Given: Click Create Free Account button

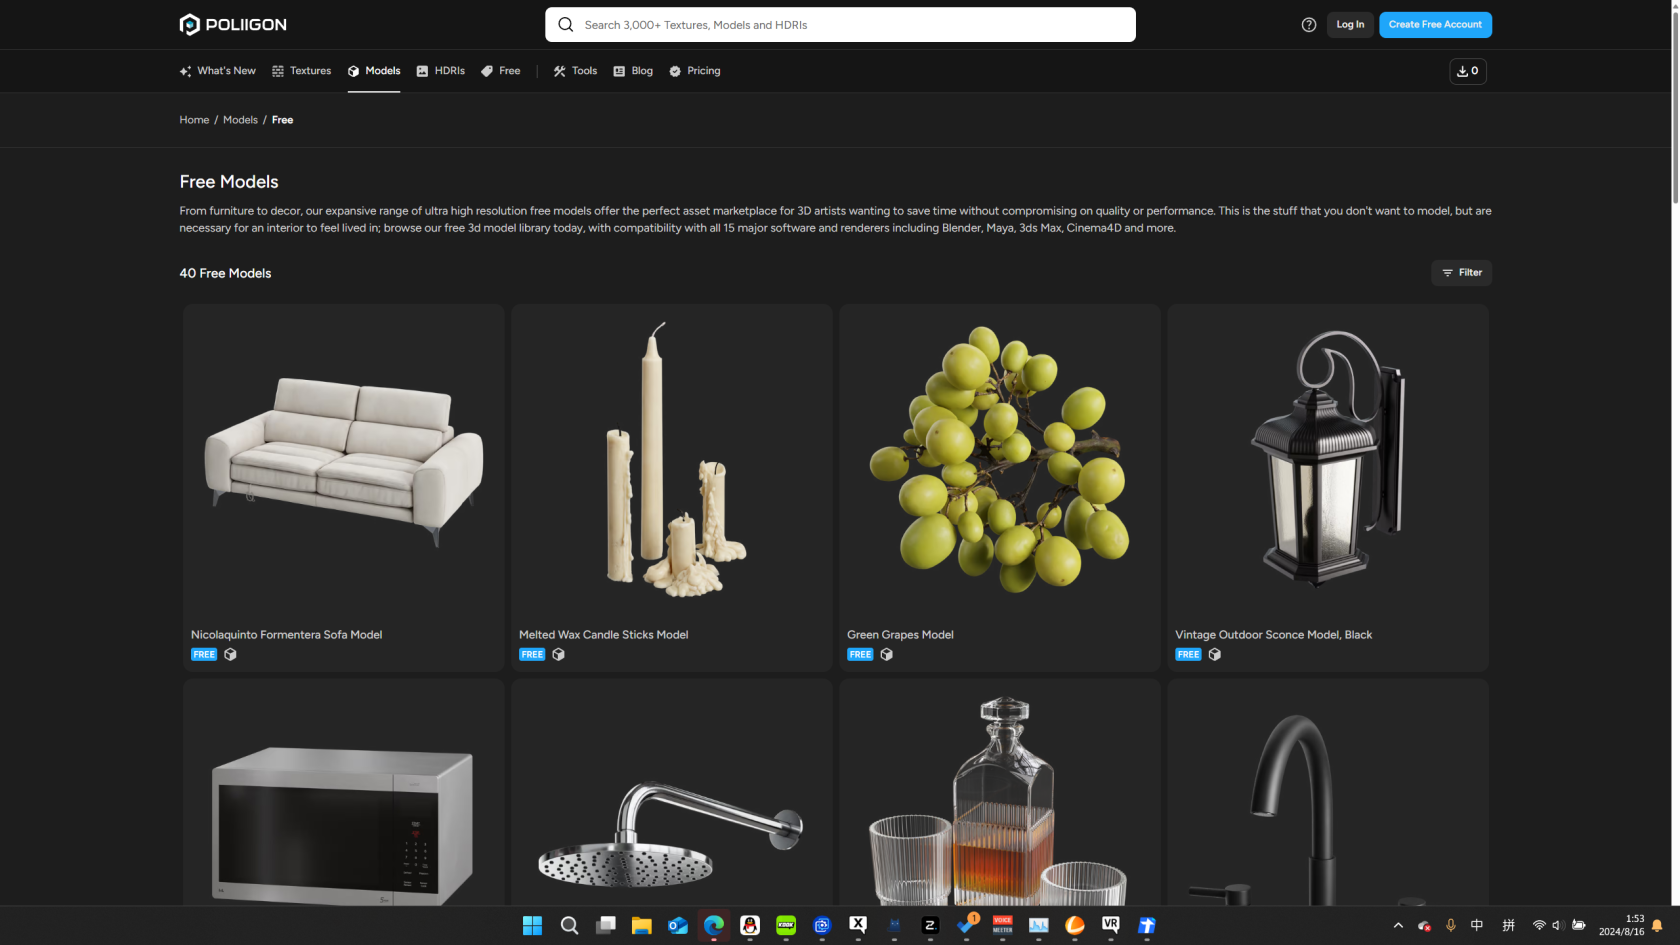Looking at the screenshot, I should [x=1435, y=25].
